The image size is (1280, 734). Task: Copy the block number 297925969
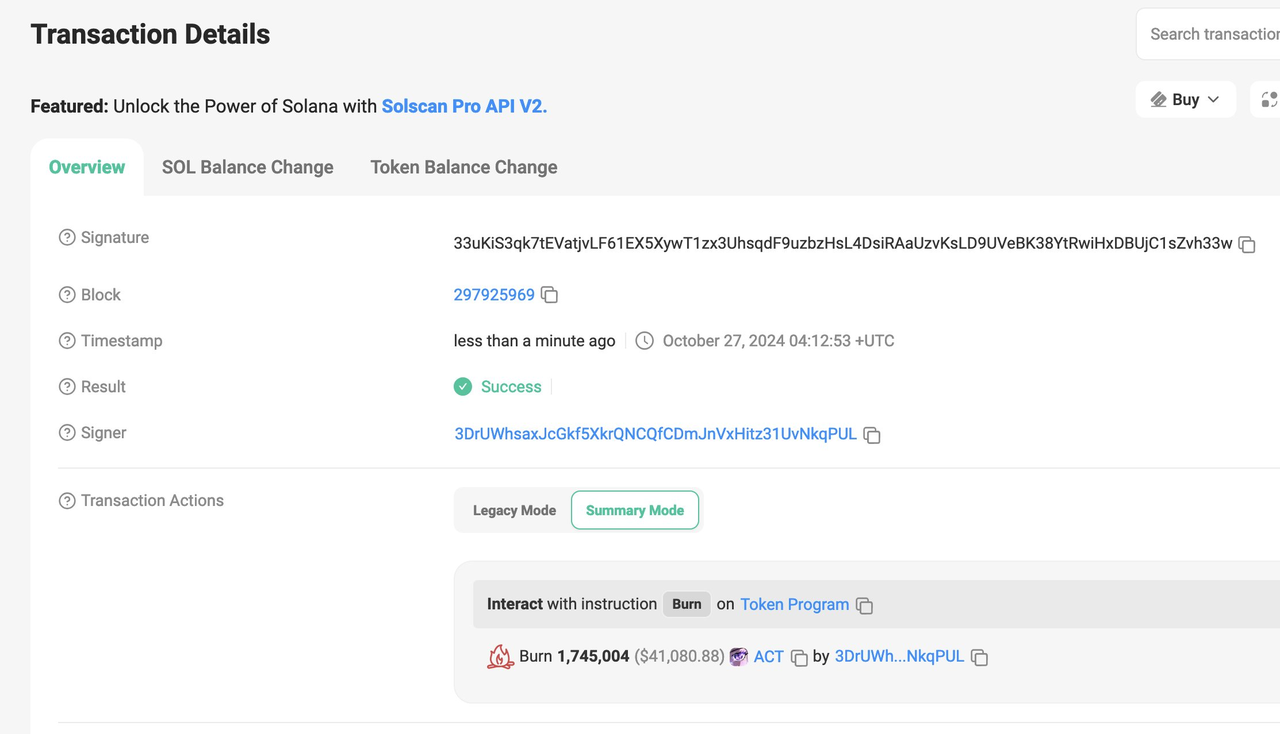[549, 295]
